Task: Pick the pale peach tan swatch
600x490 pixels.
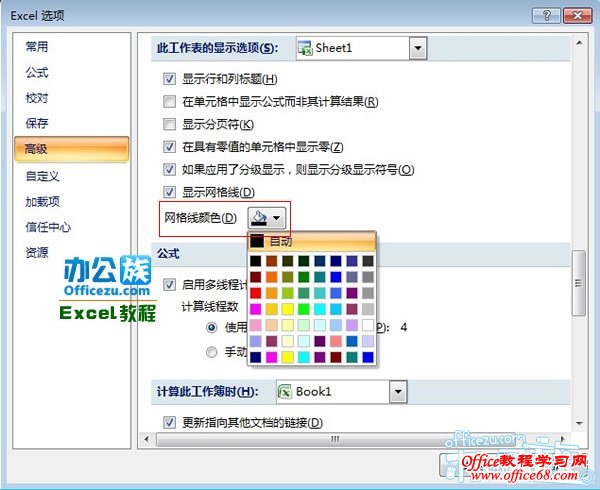Action: point(272,325)
